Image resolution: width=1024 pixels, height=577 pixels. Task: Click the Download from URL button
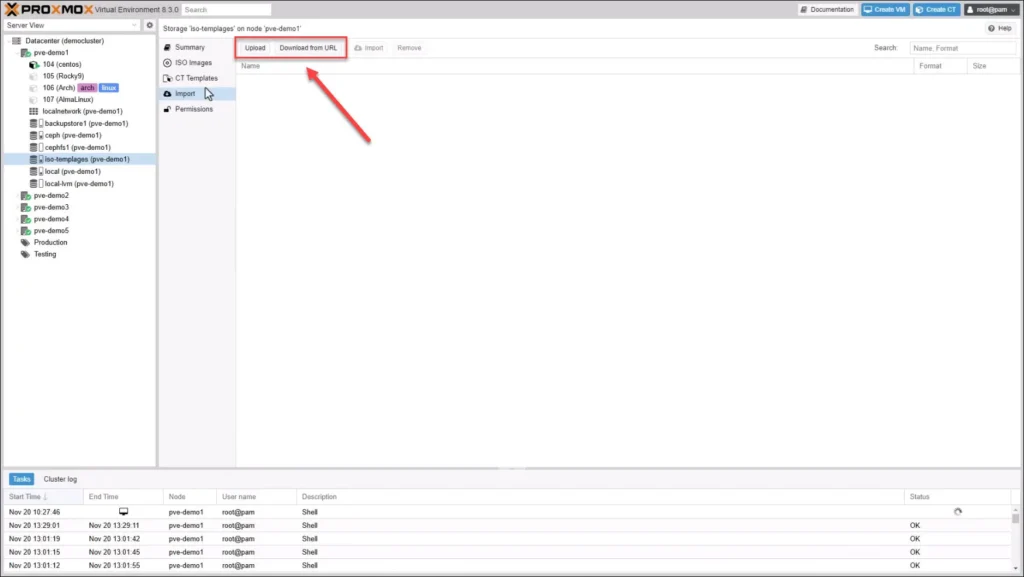coord(307,47)
